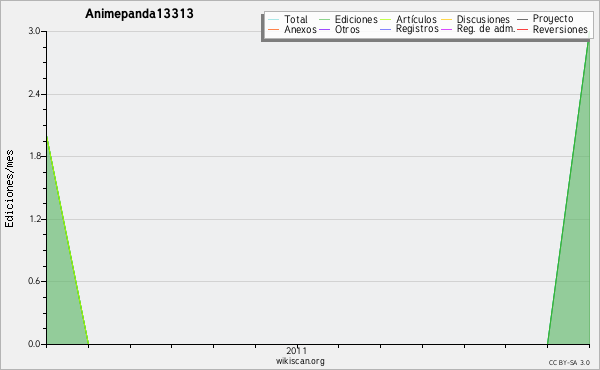Click the Ediciones legend entry
The image size is (600, 370).
point(356,19)
